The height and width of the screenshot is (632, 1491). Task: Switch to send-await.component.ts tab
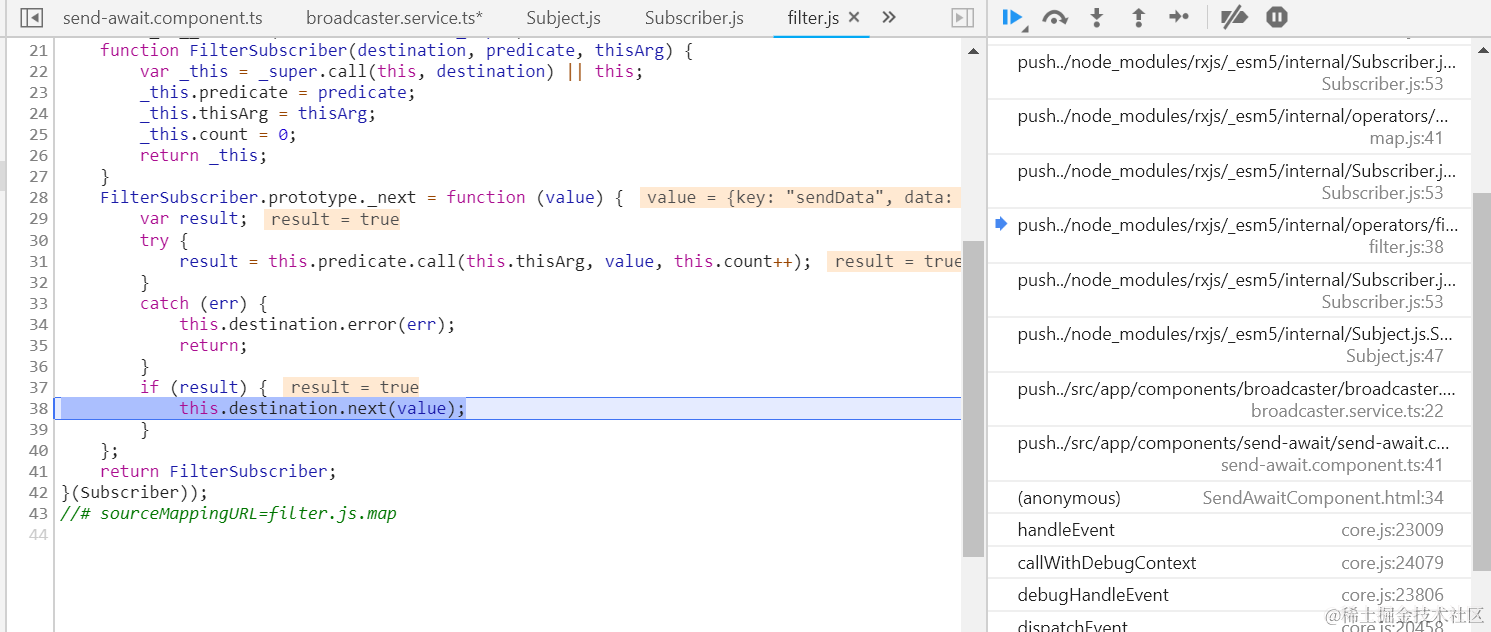pos(162,18)
